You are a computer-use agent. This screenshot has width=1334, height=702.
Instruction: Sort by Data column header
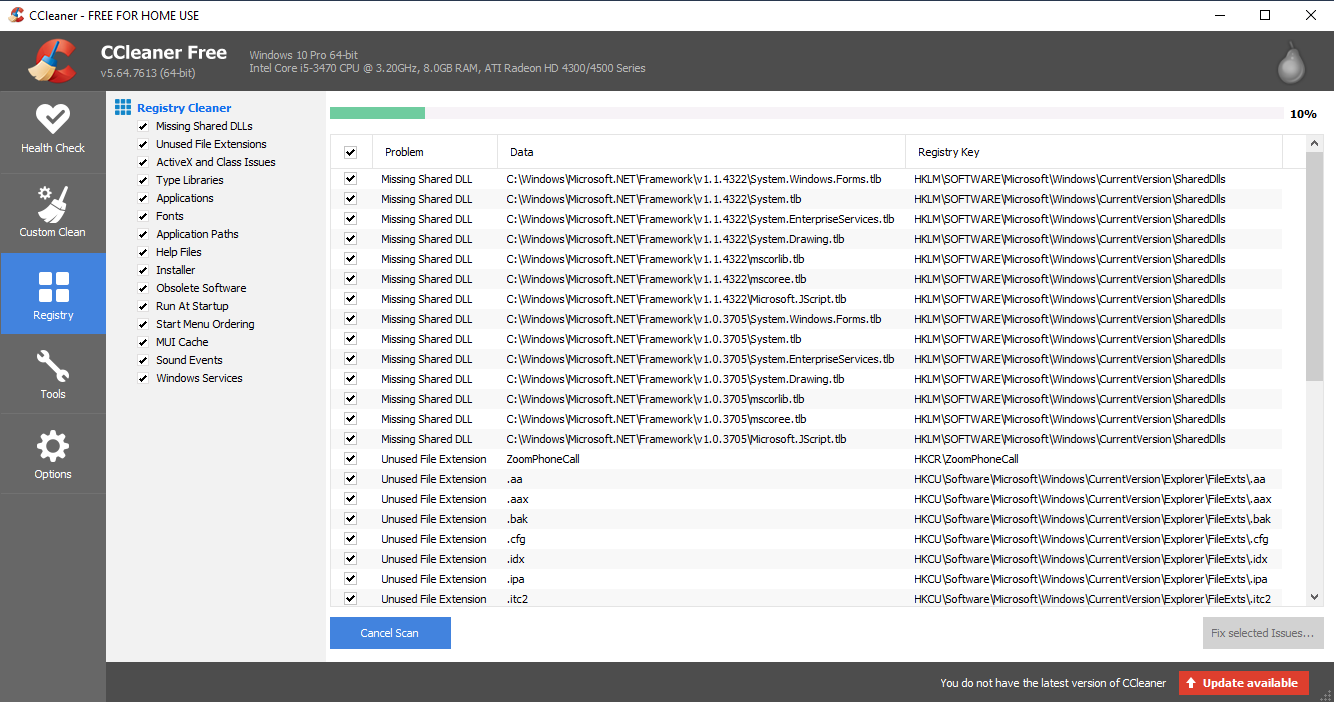701,152
